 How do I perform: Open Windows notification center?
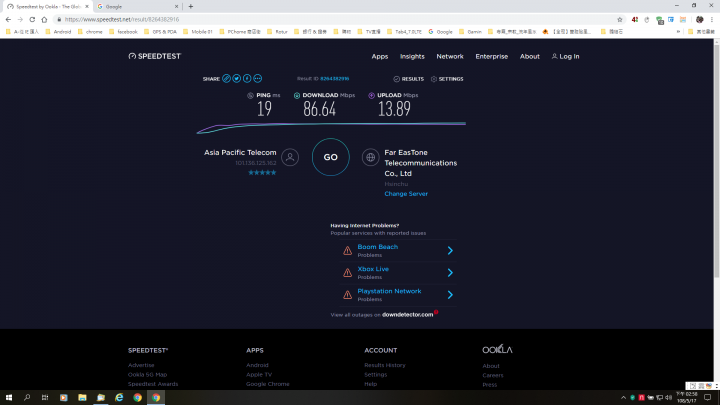pyautogui.click(x=708, y=397)
